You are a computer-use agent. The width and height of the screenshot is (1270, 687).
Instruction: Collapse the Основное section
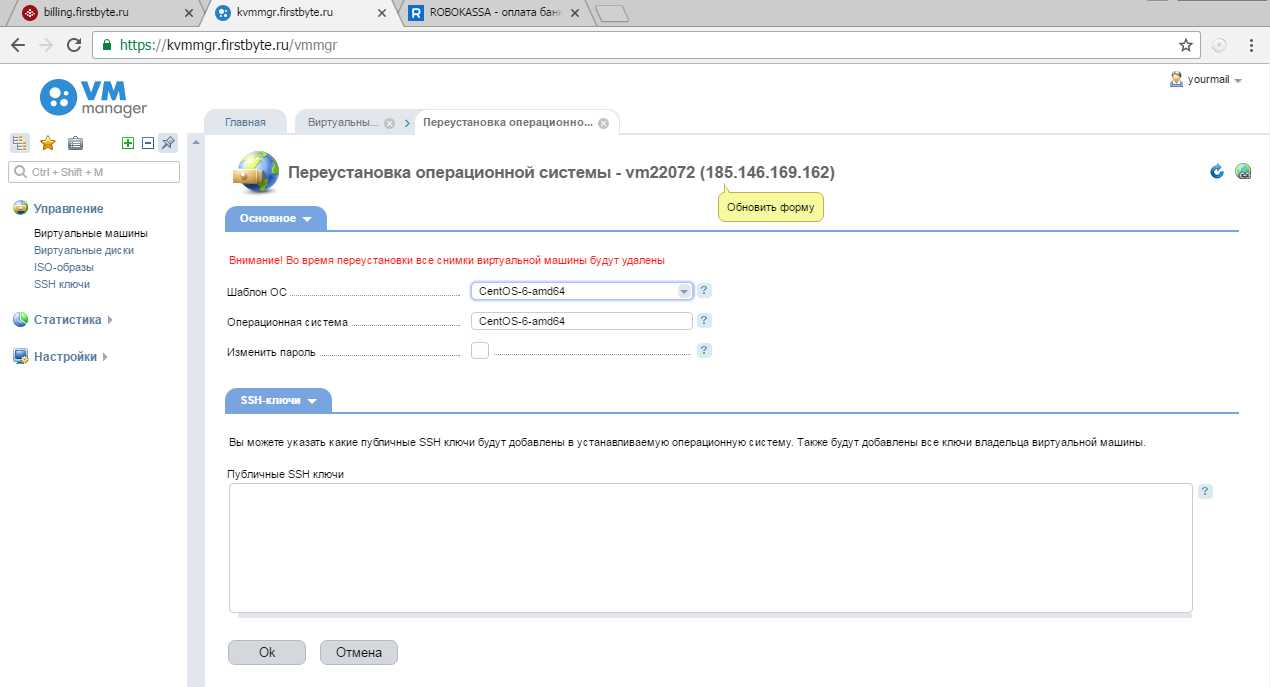tap(276, 218)
